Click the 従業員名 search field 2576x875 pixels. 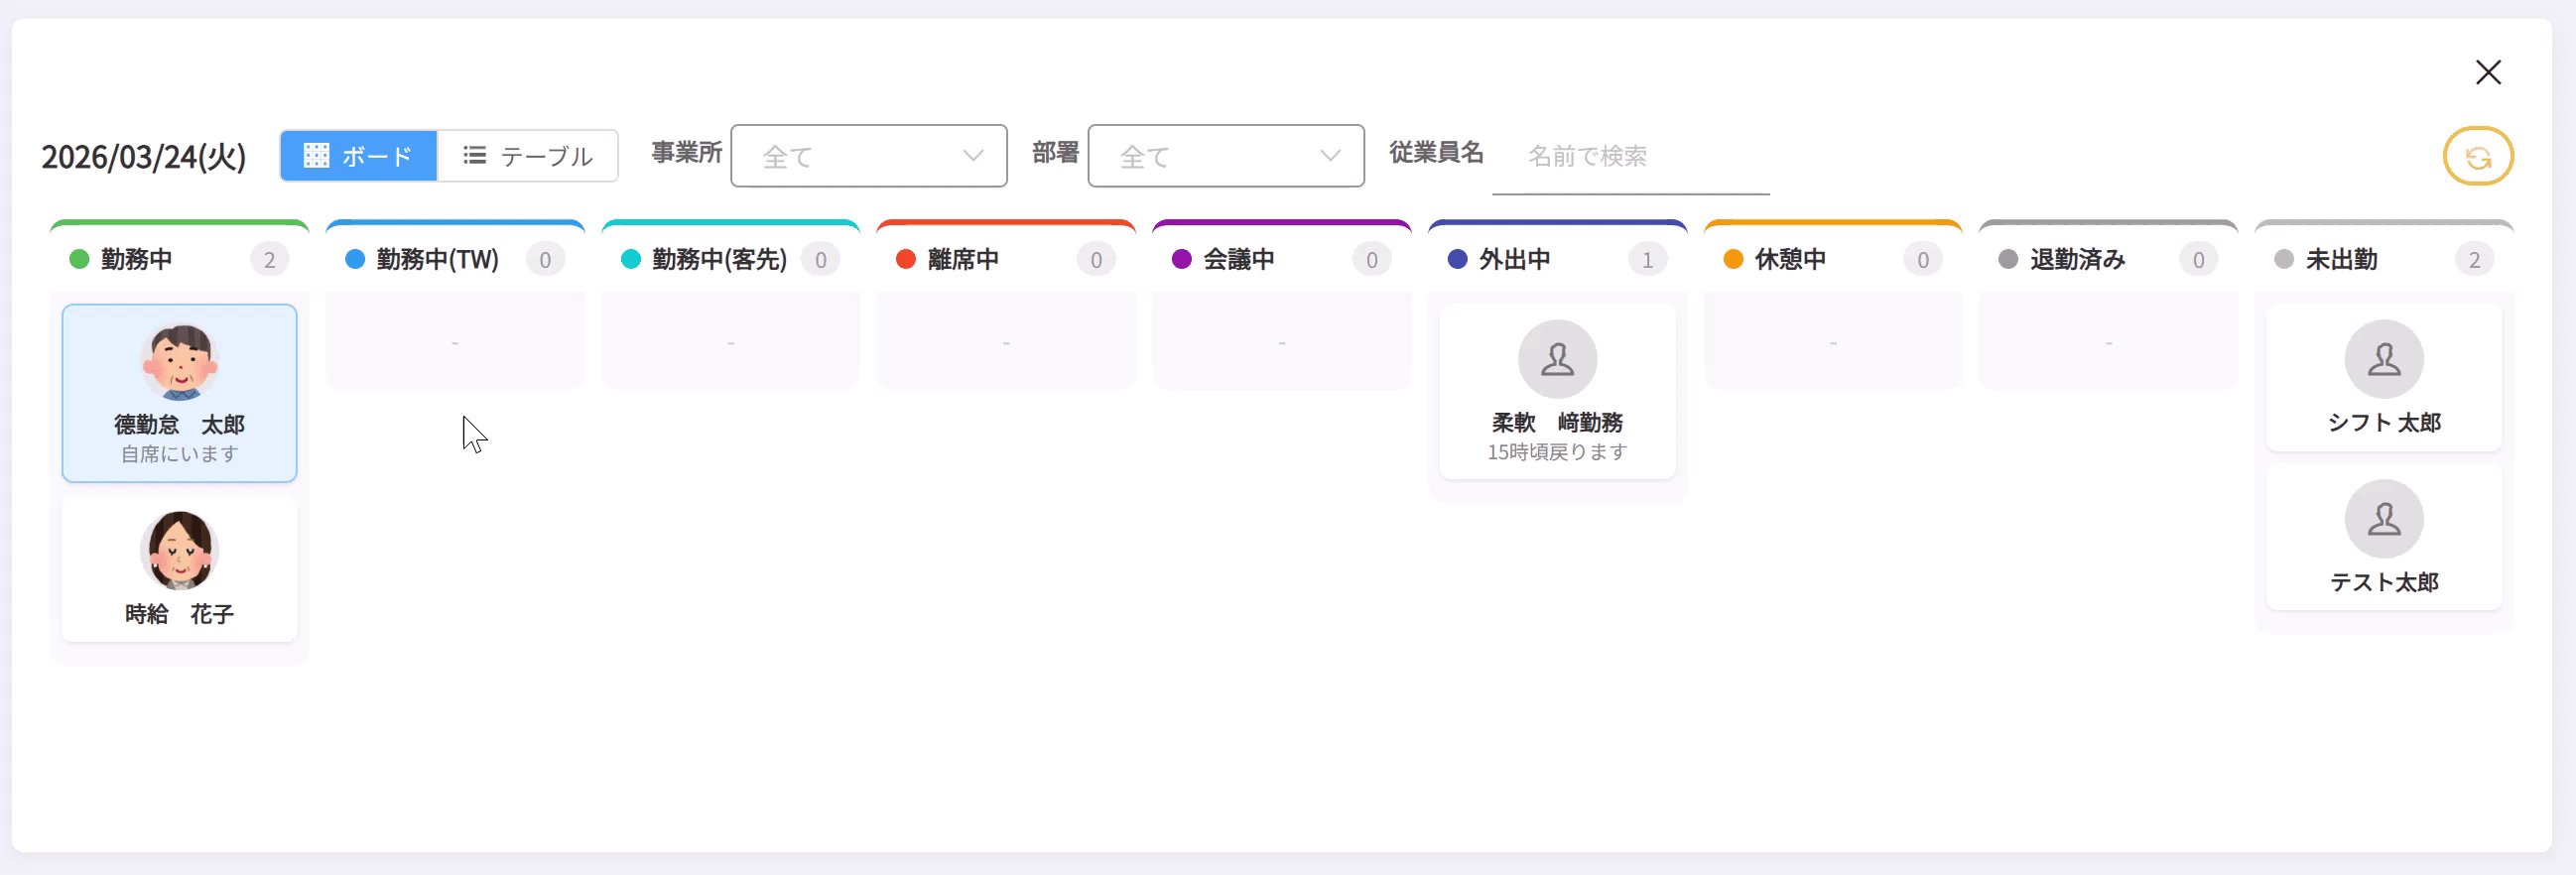pyautogui.click(x=1630, y=157)
